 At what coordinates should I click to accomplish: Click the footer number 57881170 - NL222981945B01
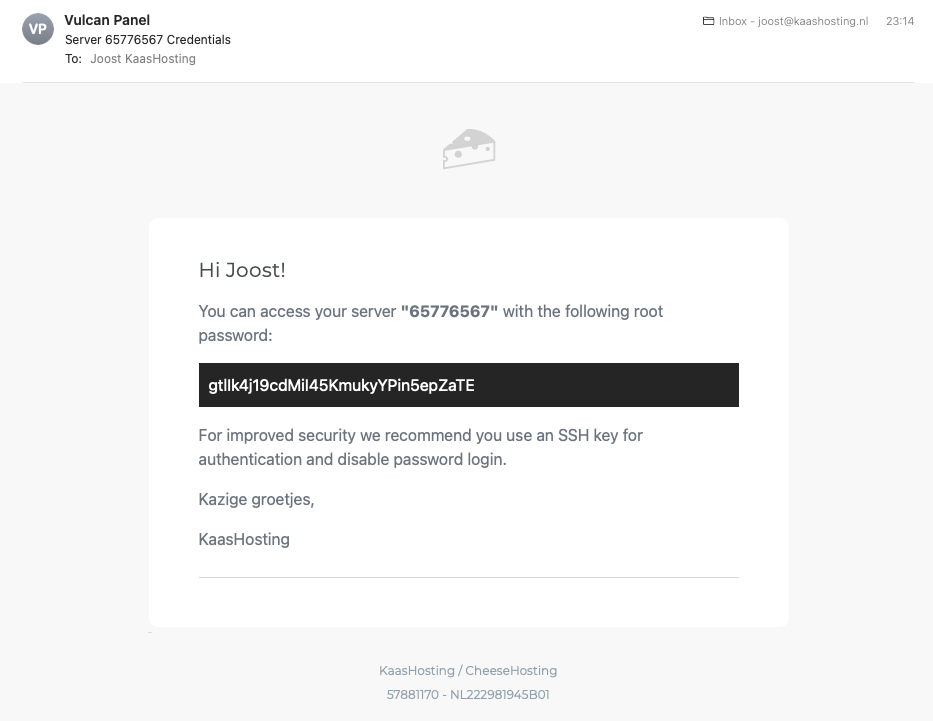[x=468, y=694]
